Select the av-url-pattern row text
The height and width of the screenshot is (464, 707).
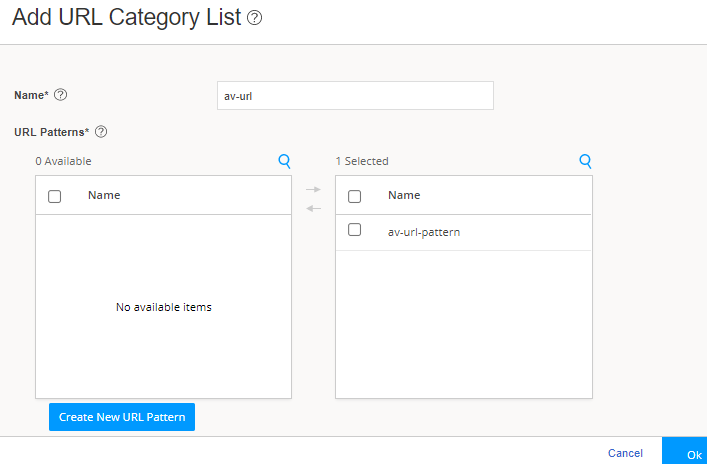pos(424,232)
